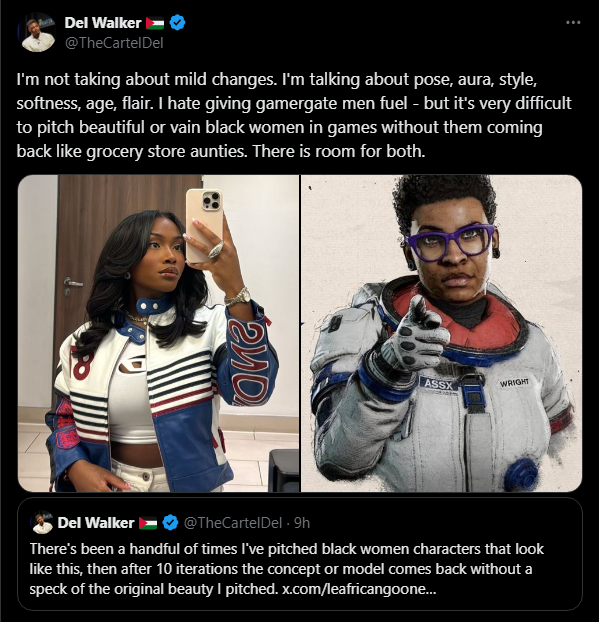Image resolution: width=599 pixels, height=622 pixels.
Task: Open the Del Walker display name in the tweet header
Action: 103,23
